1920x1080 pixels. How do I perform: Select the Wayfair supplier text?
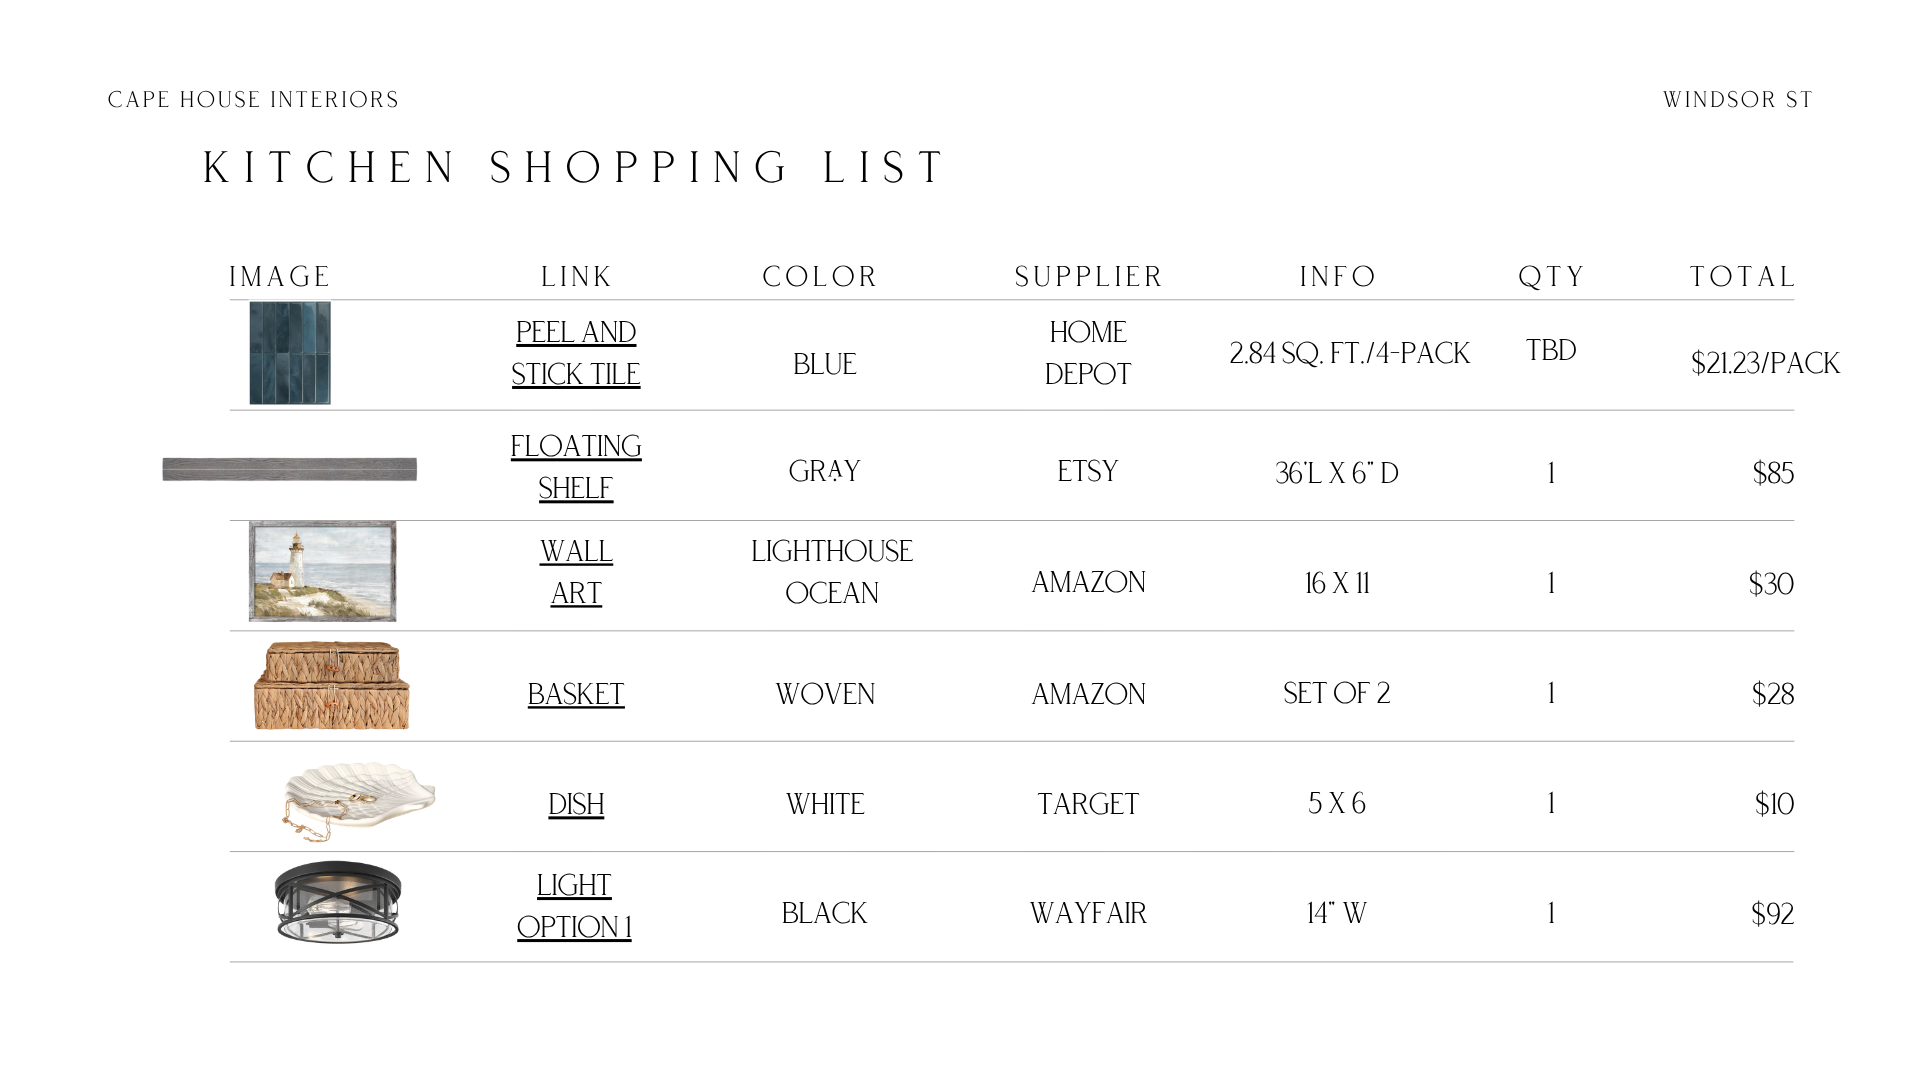(1088, 914)
